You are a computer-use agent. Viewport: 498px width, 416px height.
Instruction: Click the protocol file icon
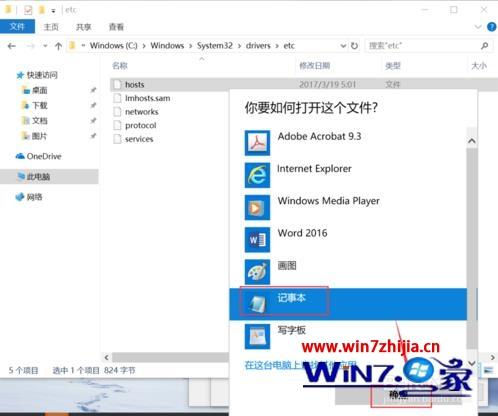pos(117,125)
